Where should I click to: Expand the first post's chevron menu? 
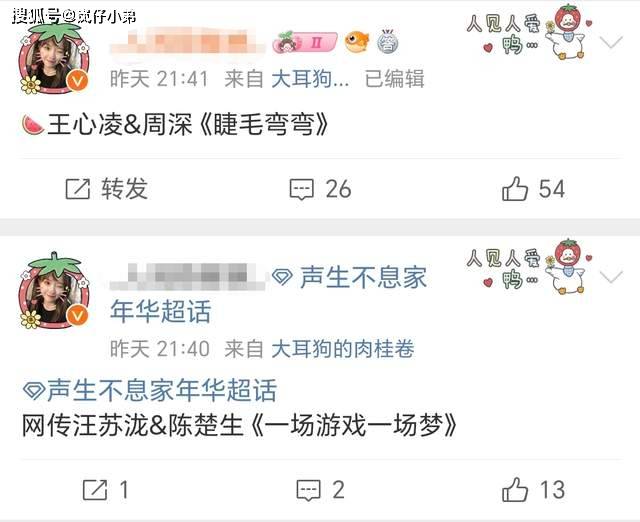(611, 42)
